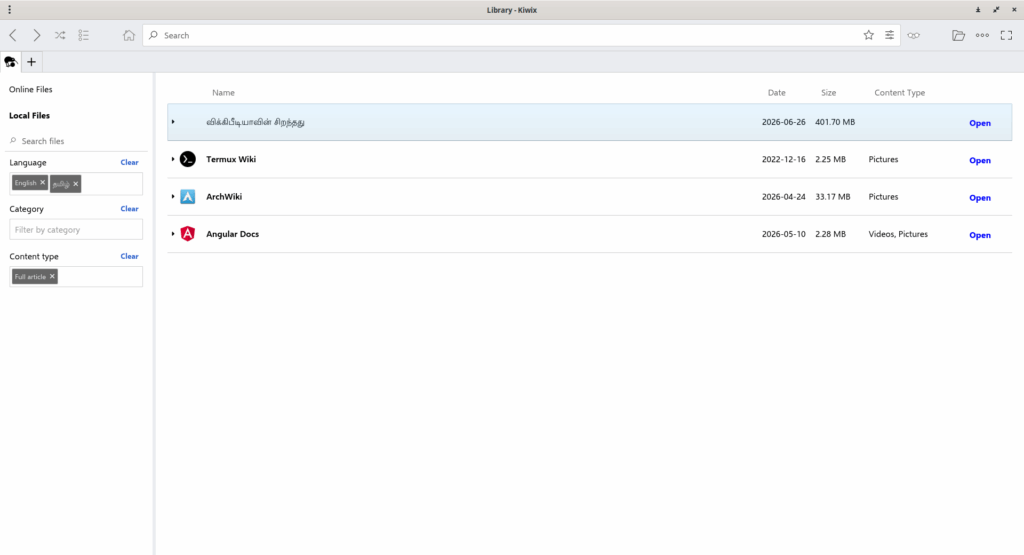Select the ArchWiki title text
The image size is (1024, 555).
tap(224, 197)
